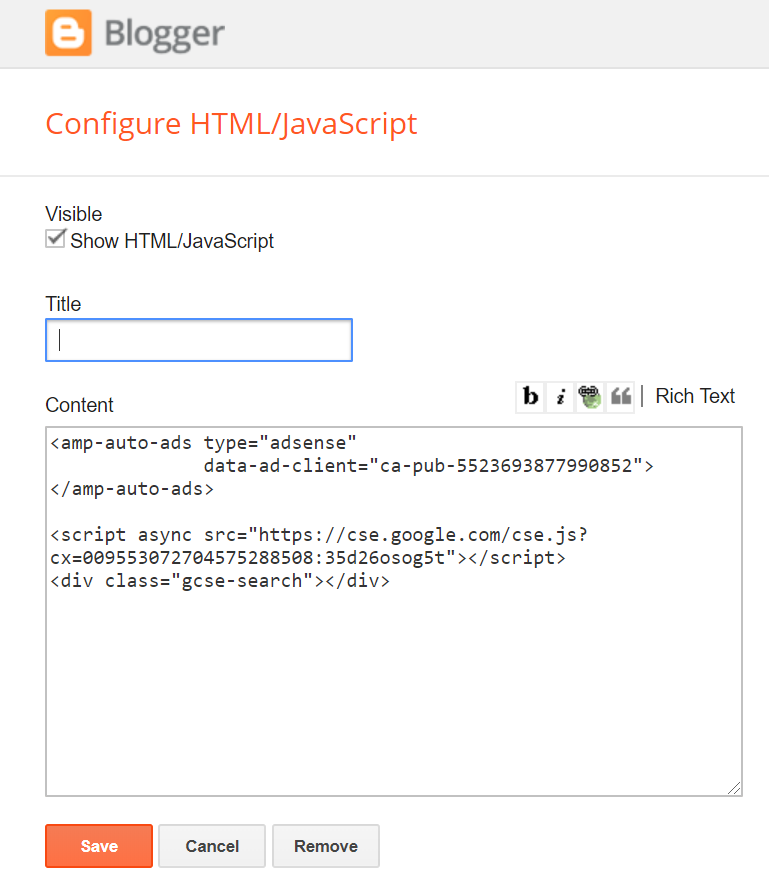The image size is (769, 876).
Task: Click the Cancel button
Action: pos(212,846)
